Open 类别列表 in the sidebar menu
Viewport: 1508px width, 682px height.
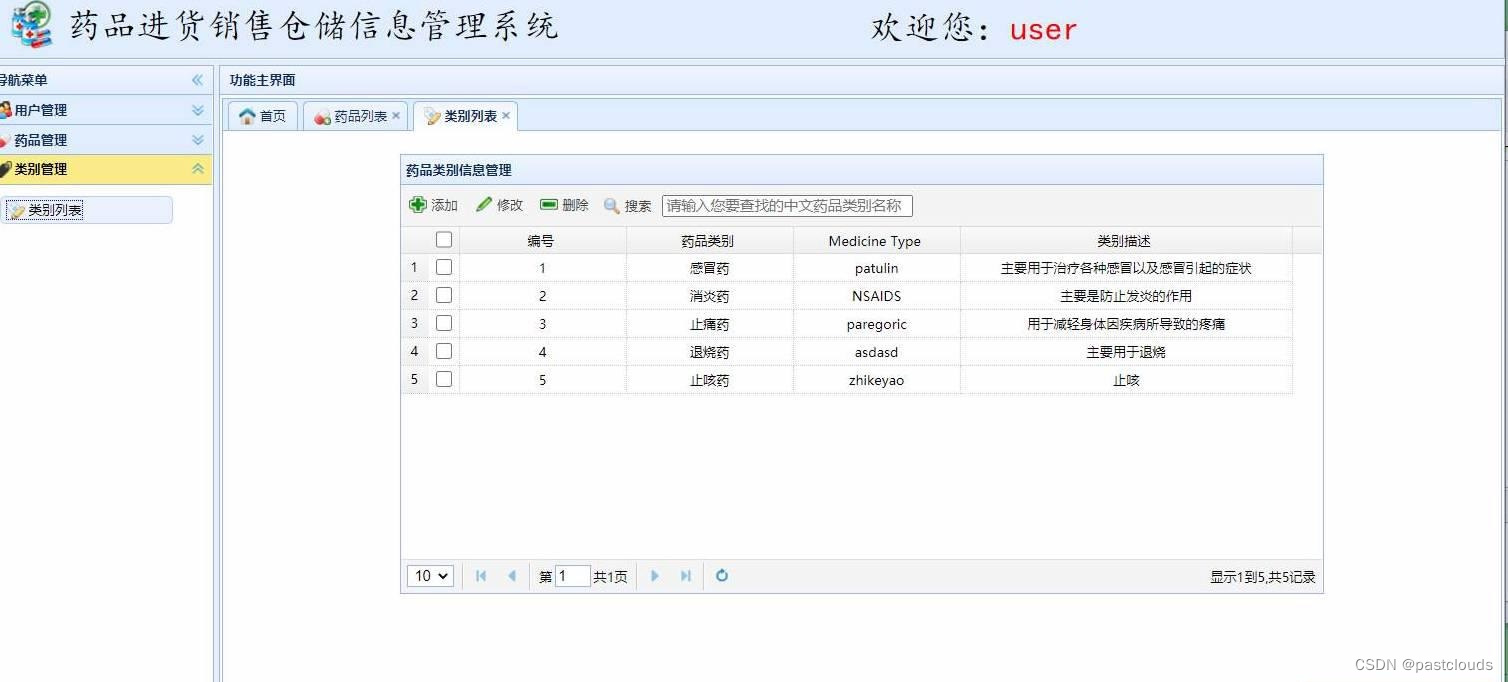[86, 210]
